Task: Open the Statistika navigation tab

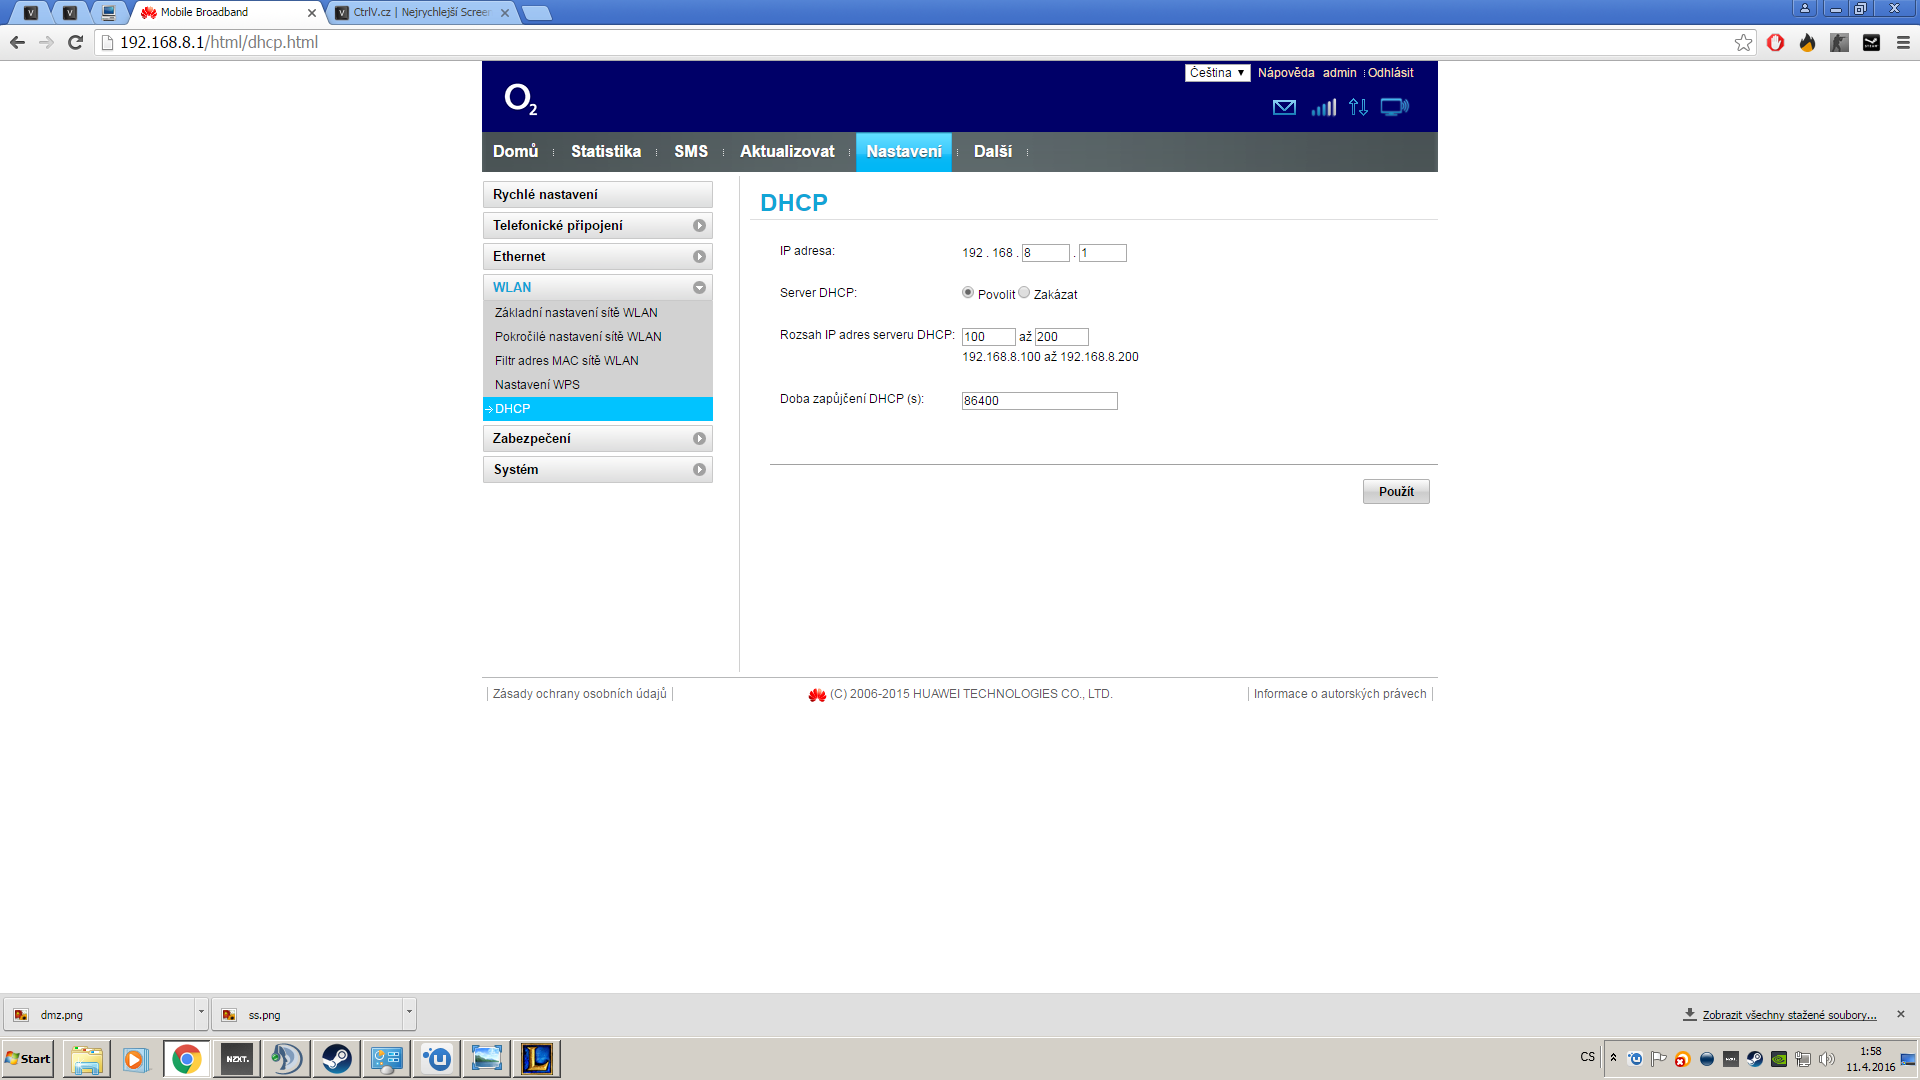Action: [605, 152]
